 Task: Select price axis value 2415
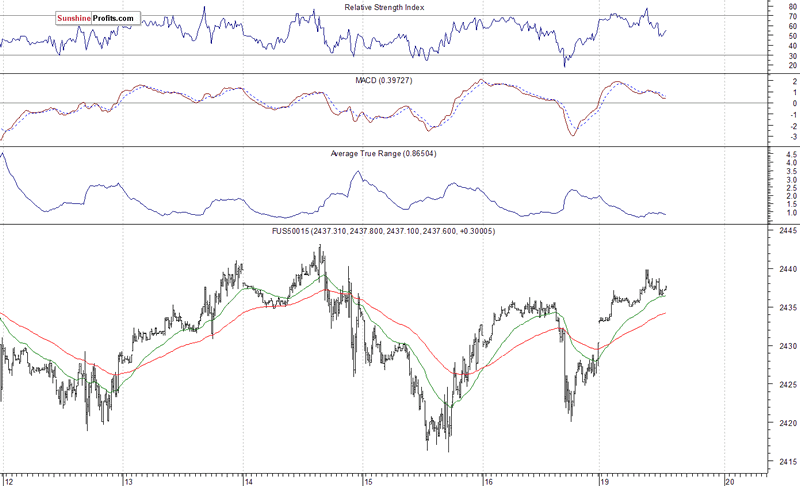point(787,462)
